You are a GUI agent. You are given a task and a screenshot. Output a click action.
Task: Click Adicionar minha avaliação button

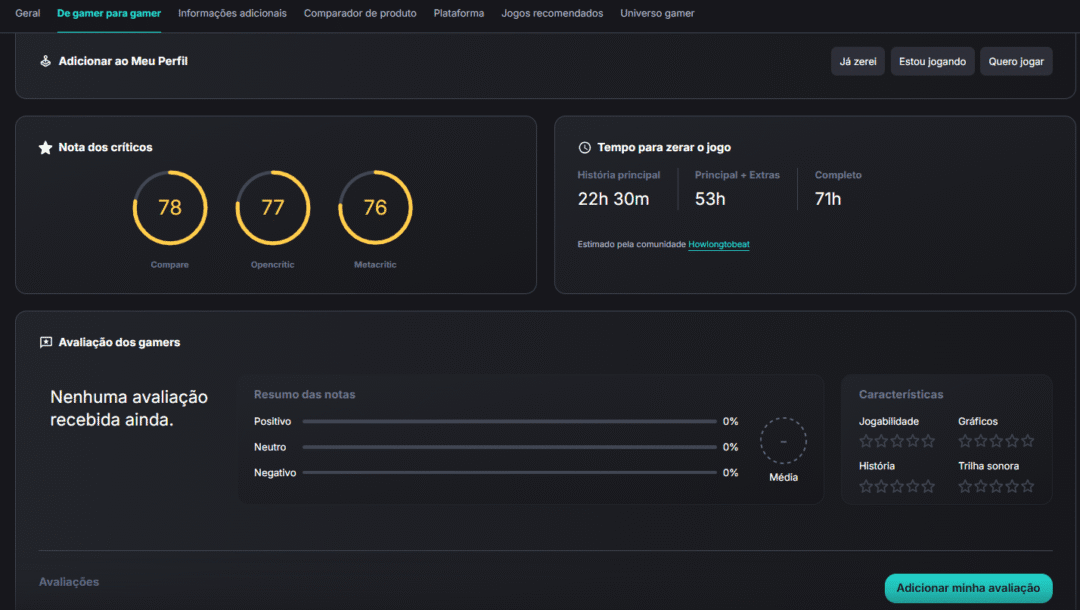point(968,588)
